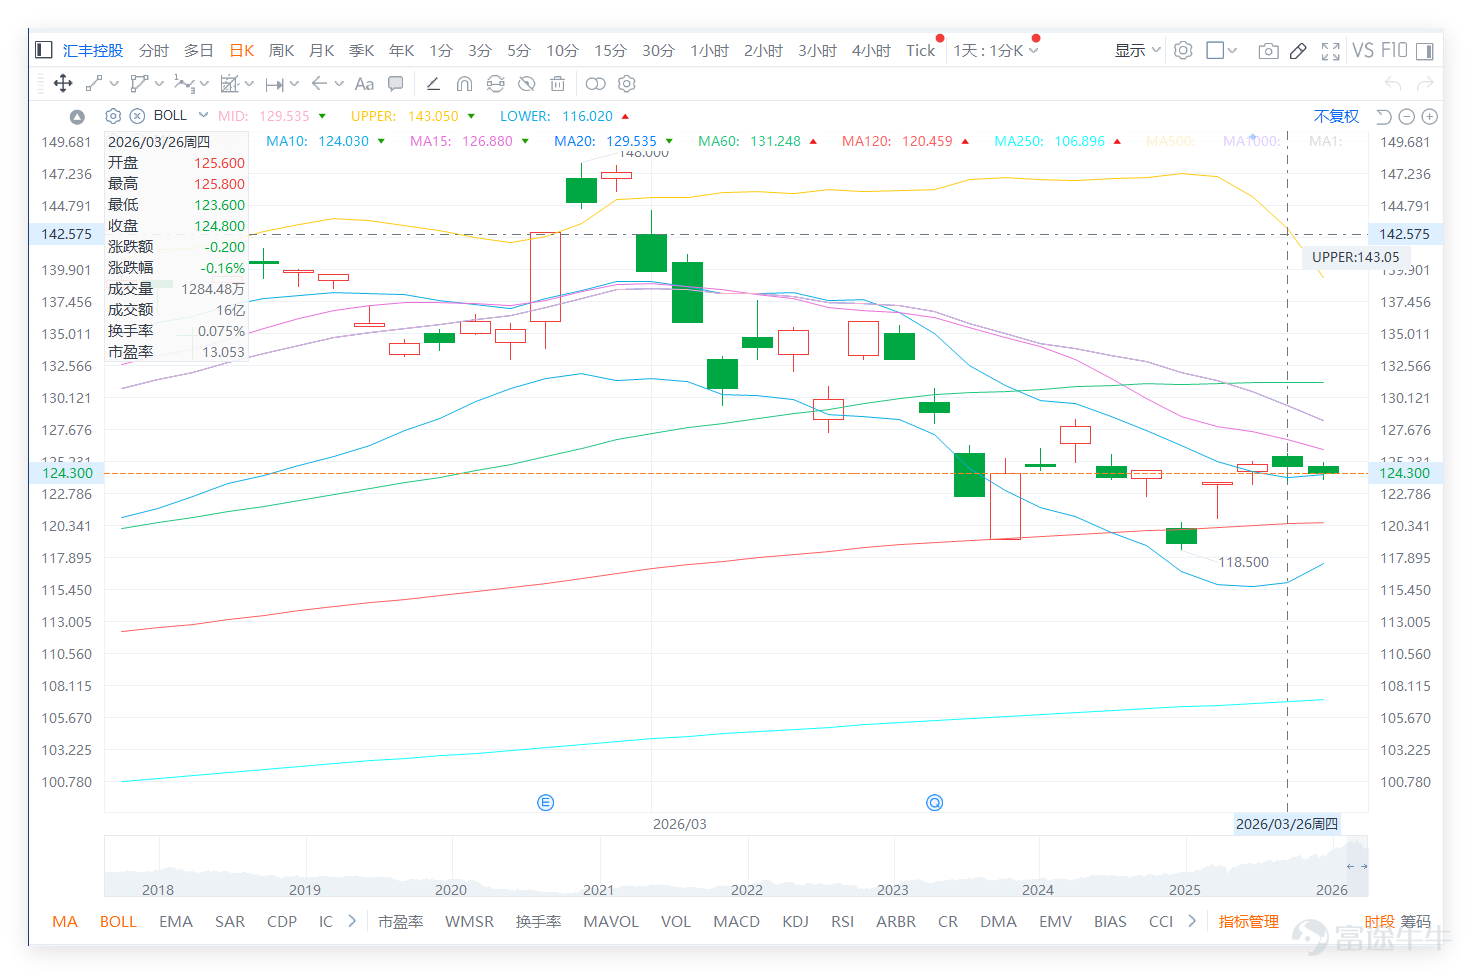Open 指标管理 indicator management

[x=1248, y=921]
